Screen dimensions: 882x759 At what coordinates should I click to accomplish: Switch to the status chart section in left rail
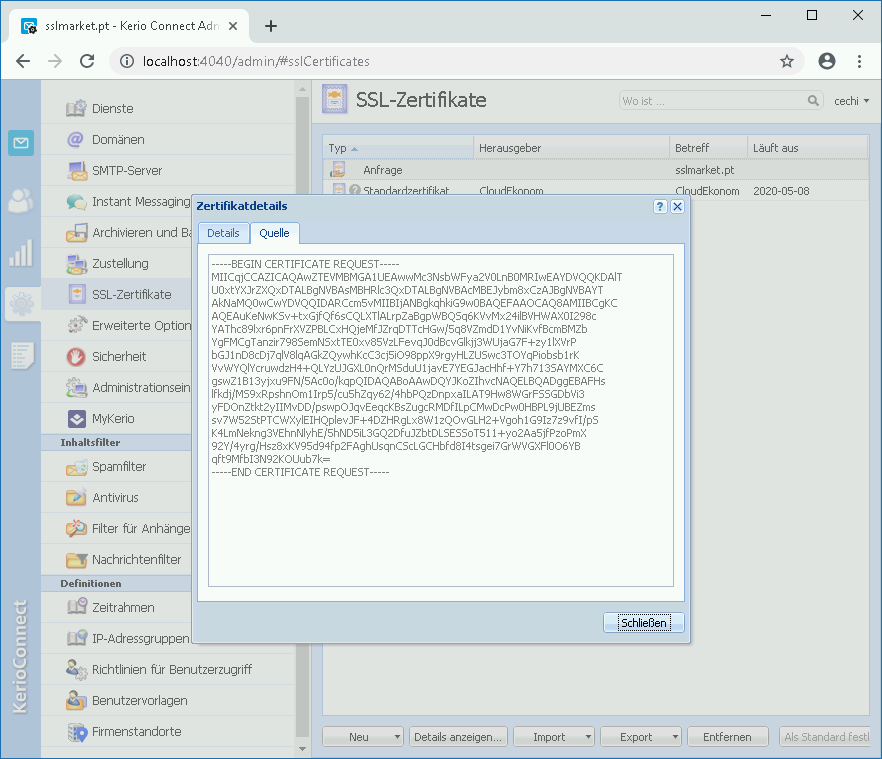pyautogui.click(x=21, y=253)
